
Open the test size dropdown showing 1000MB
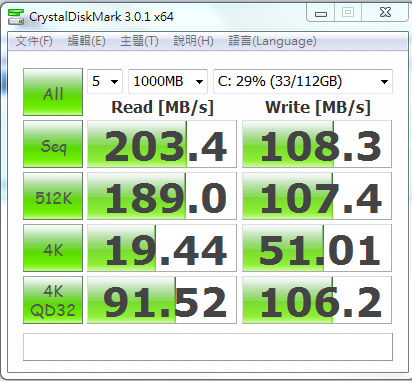(168, 81)
